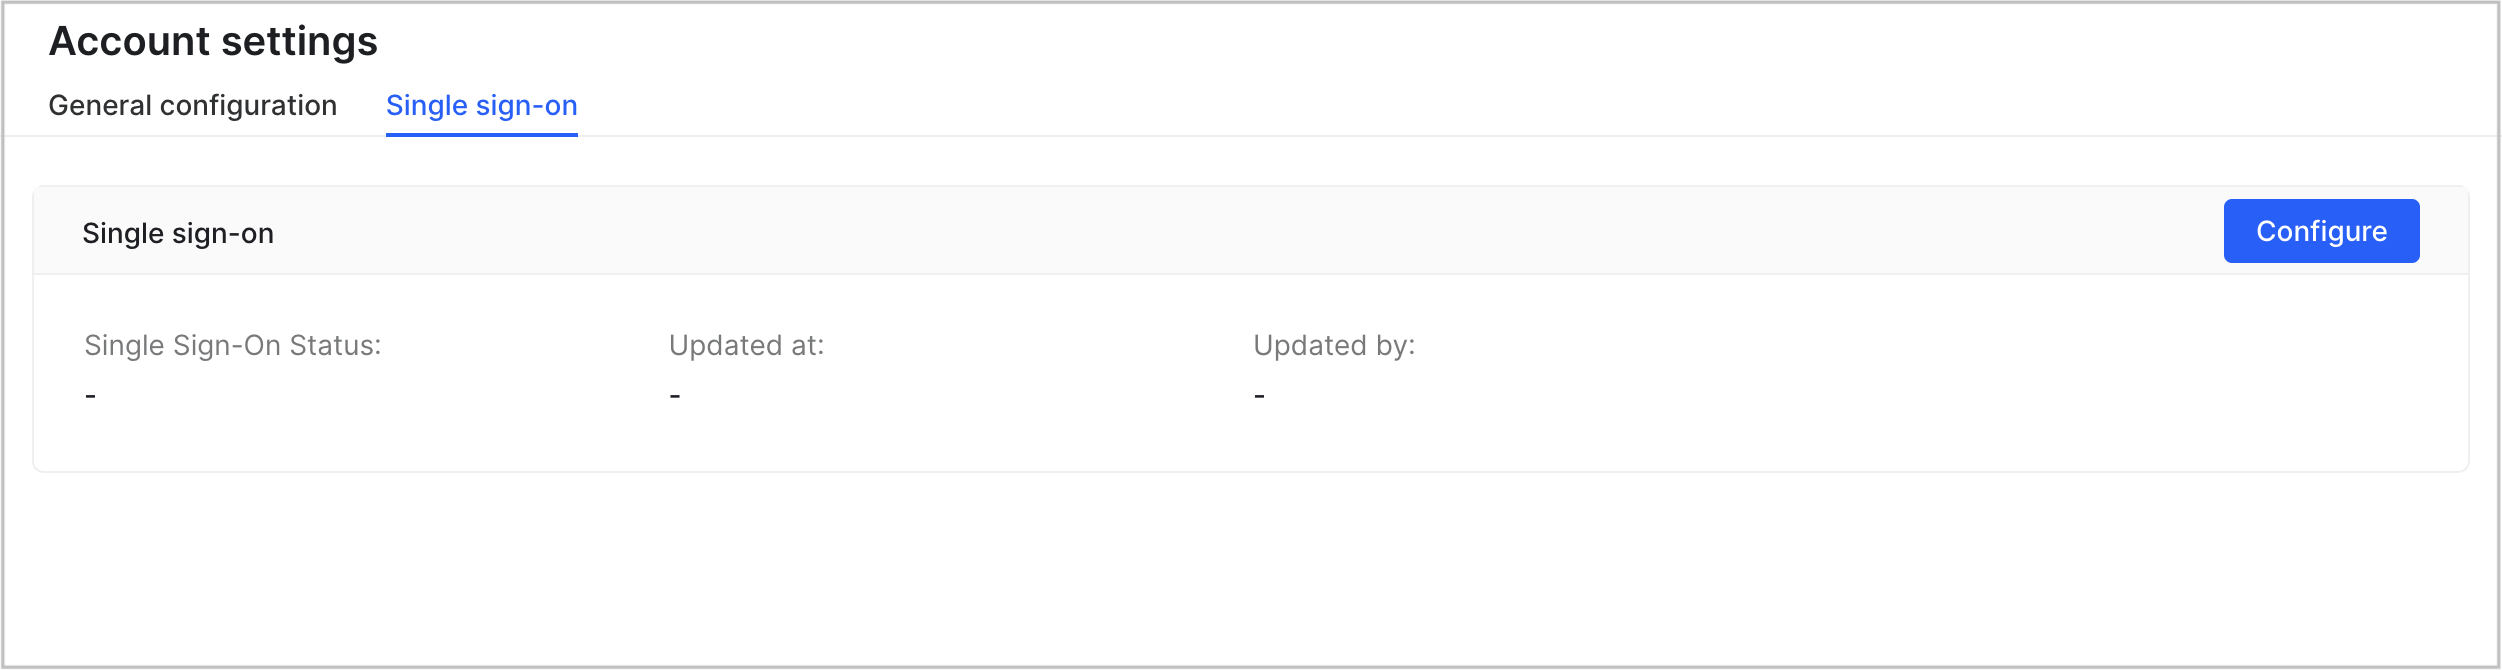Click the dash value under Updated at
The image size is (2502, 670).
[x=675, y=396]
